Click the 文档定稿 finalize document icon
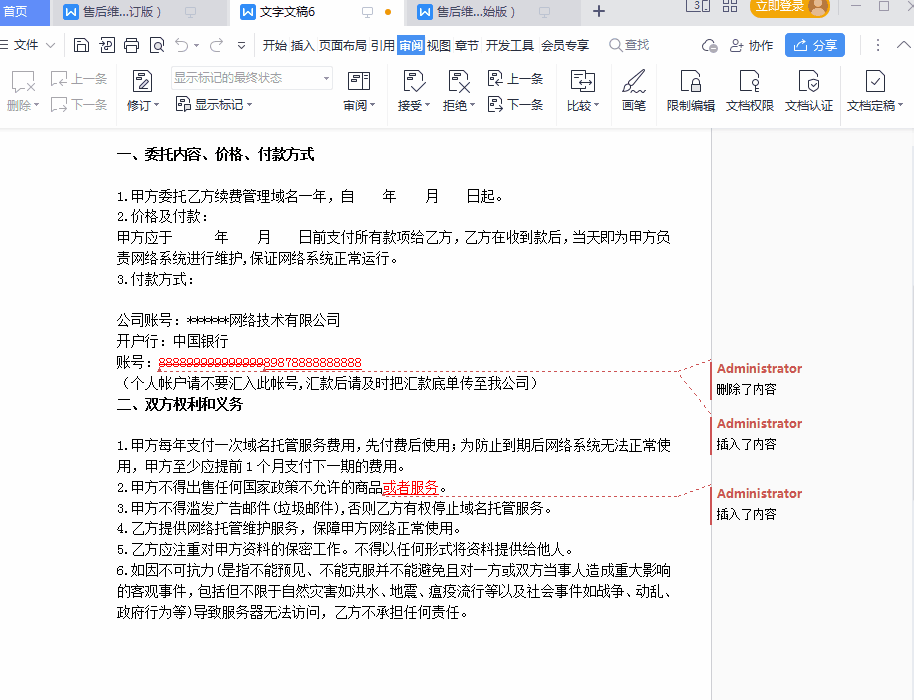914x700 pixels. [875, 82]
